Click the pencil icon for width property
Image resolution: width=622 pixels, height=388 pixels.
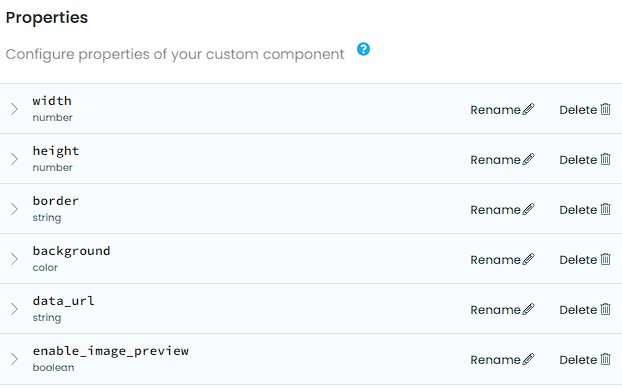coord(528,109)
